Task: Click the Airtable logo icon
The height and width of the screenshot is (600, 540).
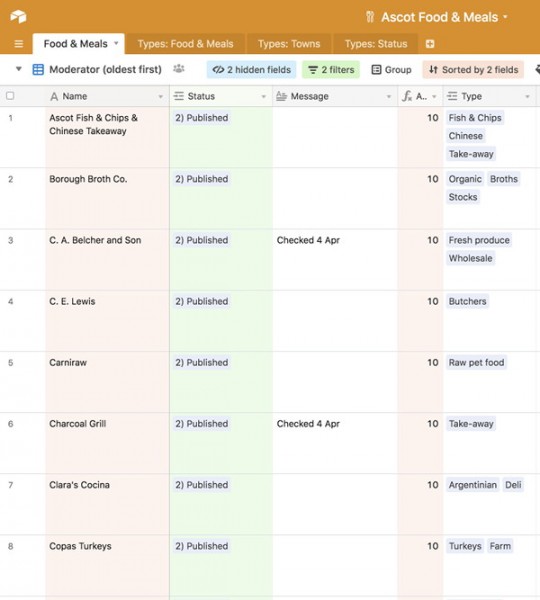Action: pos(18,16)
